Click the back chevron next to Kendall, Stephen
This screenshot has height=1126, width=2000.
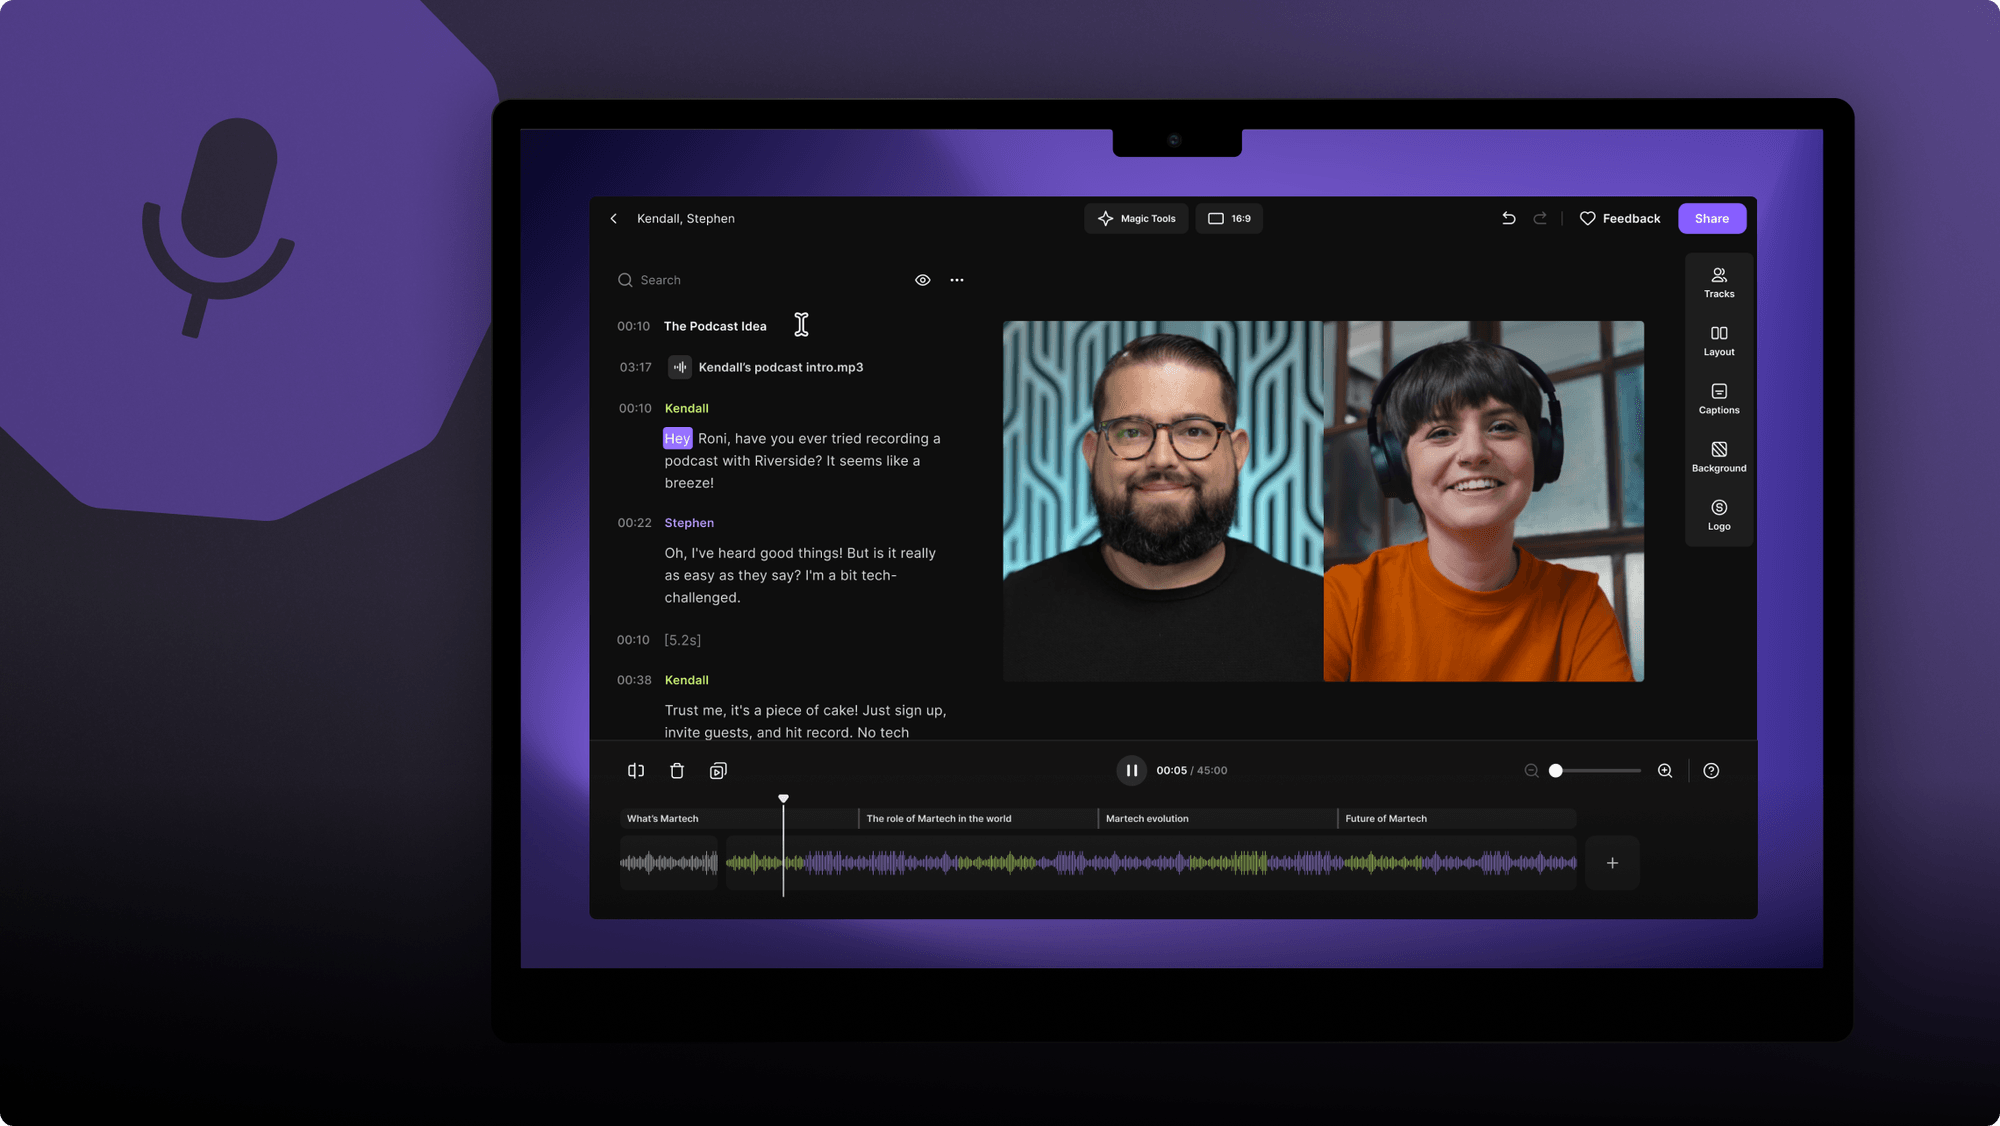(x=614, y=218)
